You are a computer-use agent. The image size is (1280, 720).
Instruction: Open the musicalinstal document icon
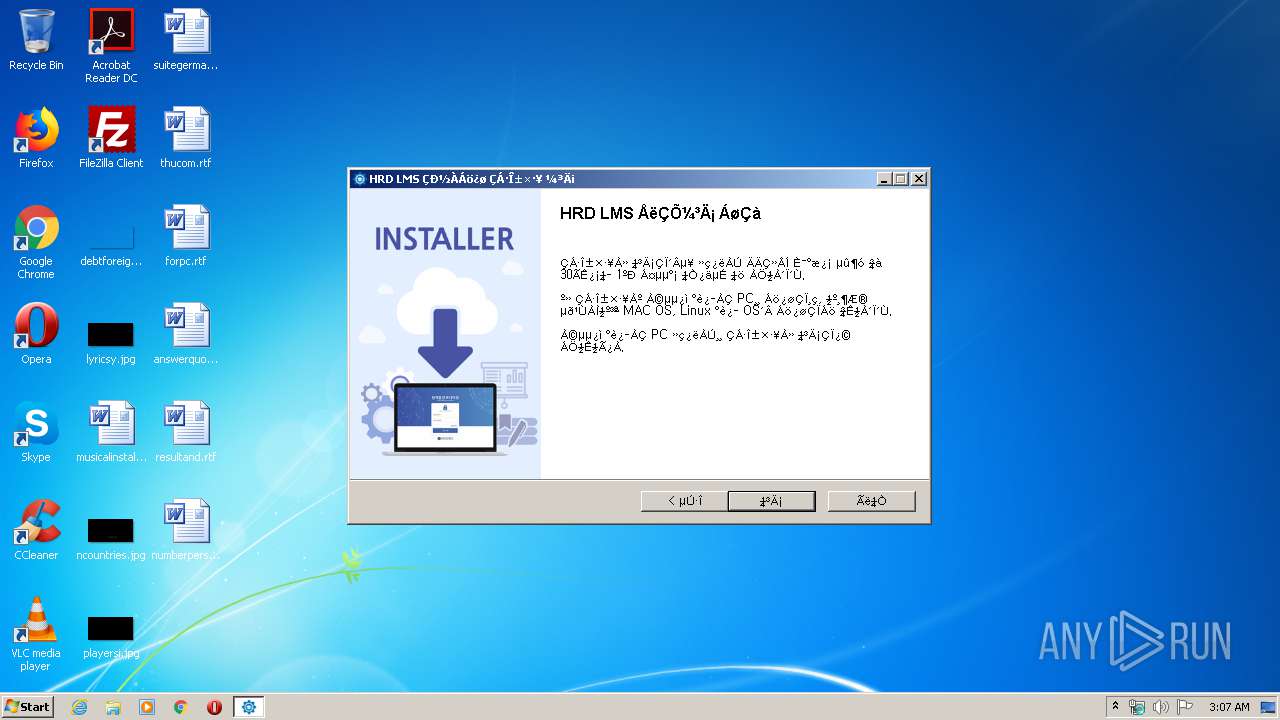pyautogui.click(x=111, y=432)
